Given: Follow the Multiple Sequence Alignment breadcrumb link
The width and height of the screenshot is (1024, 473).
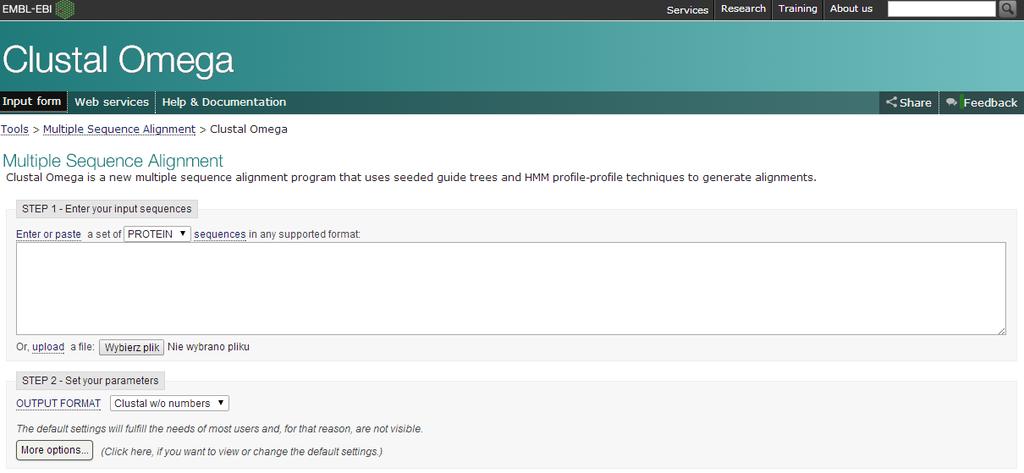Looking at the screenshot, I should click(x=120, y=129).
